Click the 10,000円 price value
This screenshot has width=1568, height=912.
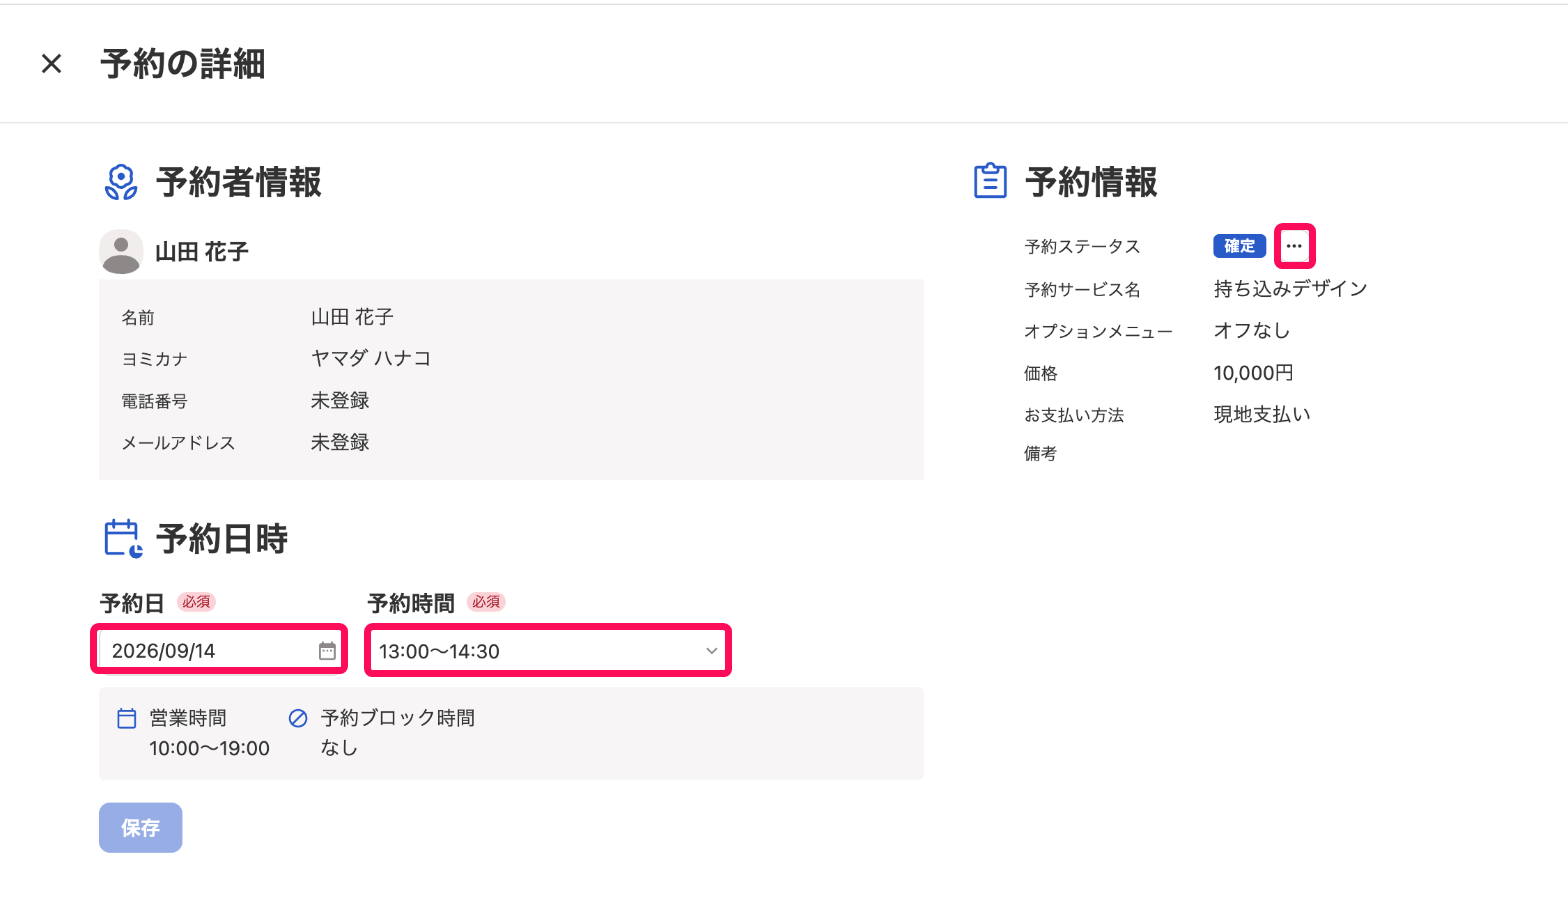click(1254, 373)
